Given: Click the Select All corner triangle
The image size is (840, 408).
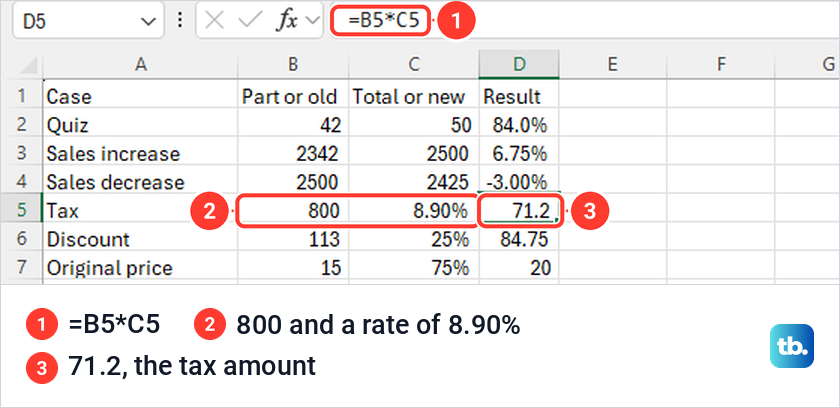Looking at the screenshot, I should point(28,65).
